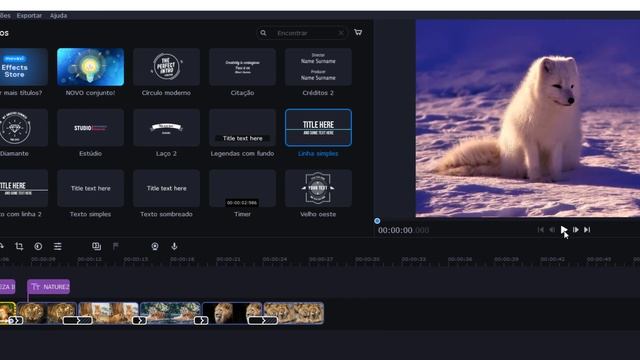Choose the Diamante title preset
The image size is (640, 360).
(24, 127)
